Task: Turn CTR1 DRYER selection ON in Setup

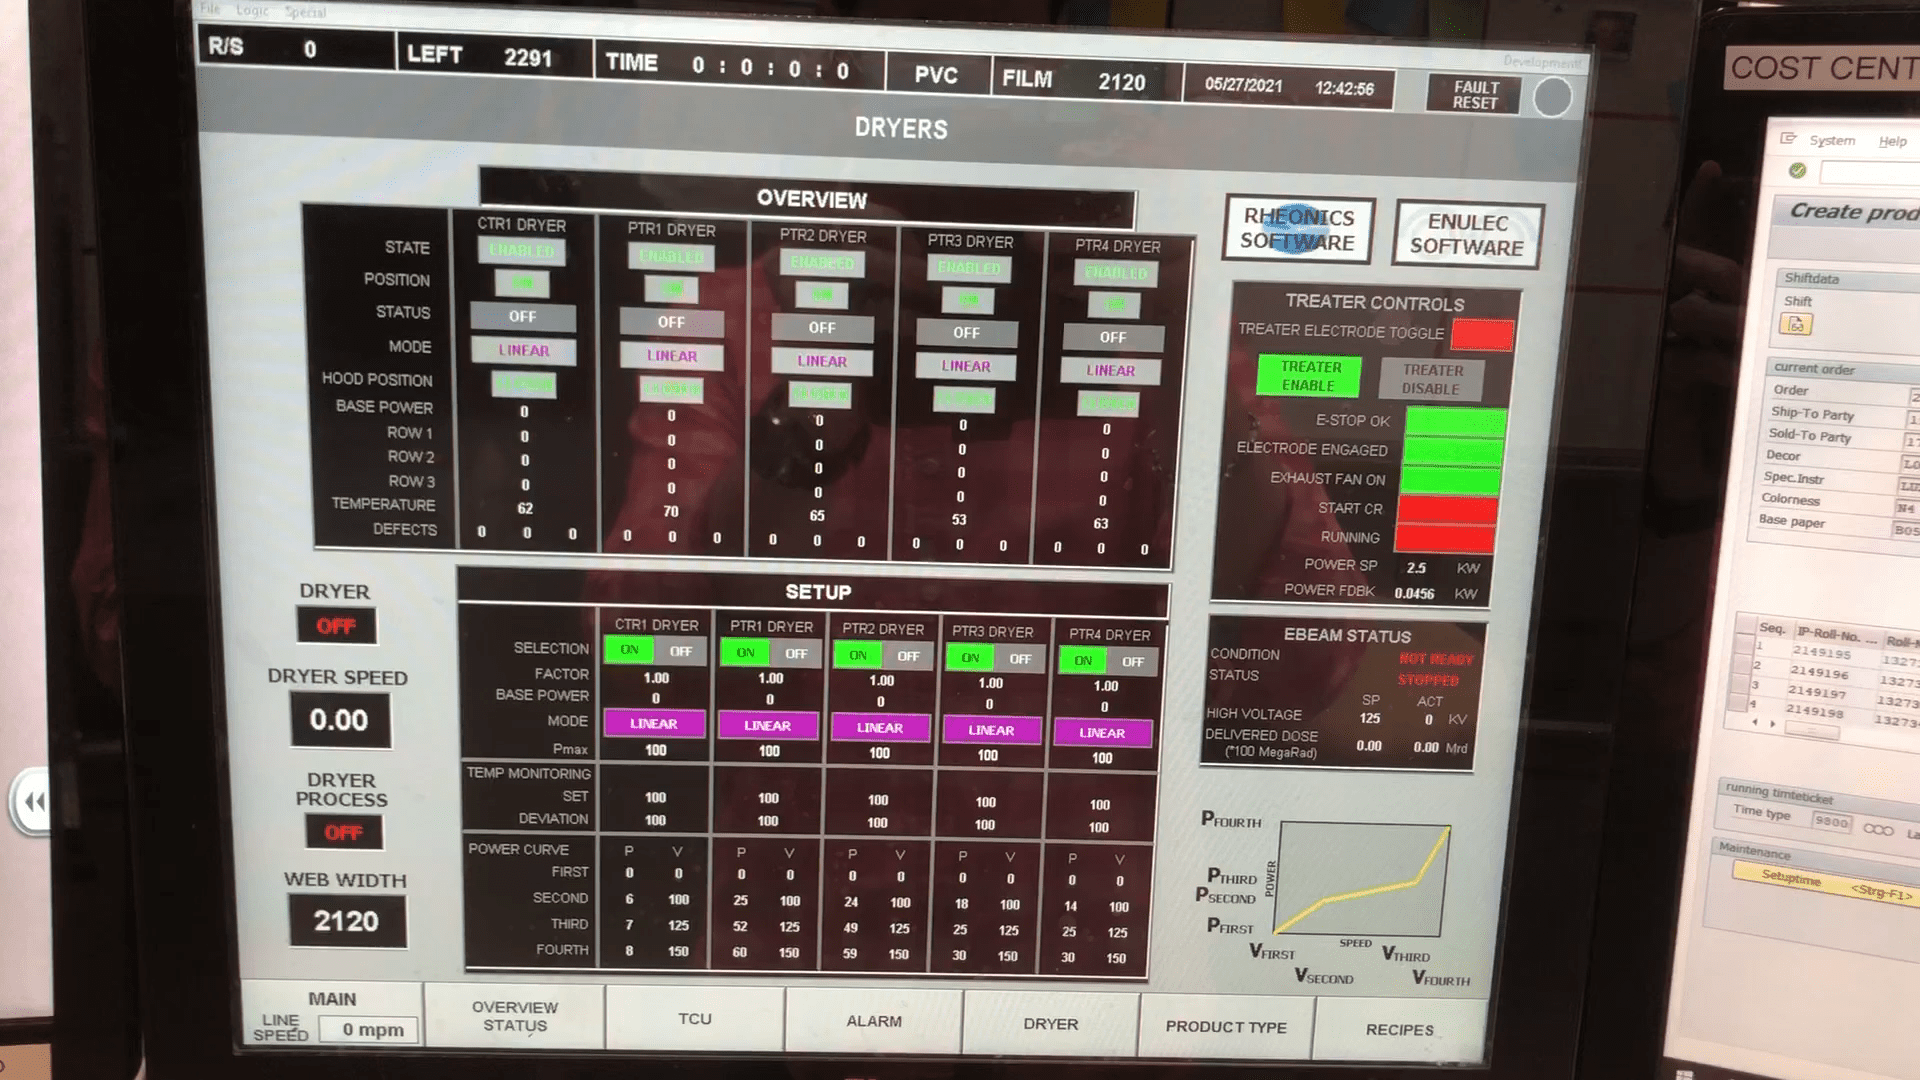Action: 629,650
